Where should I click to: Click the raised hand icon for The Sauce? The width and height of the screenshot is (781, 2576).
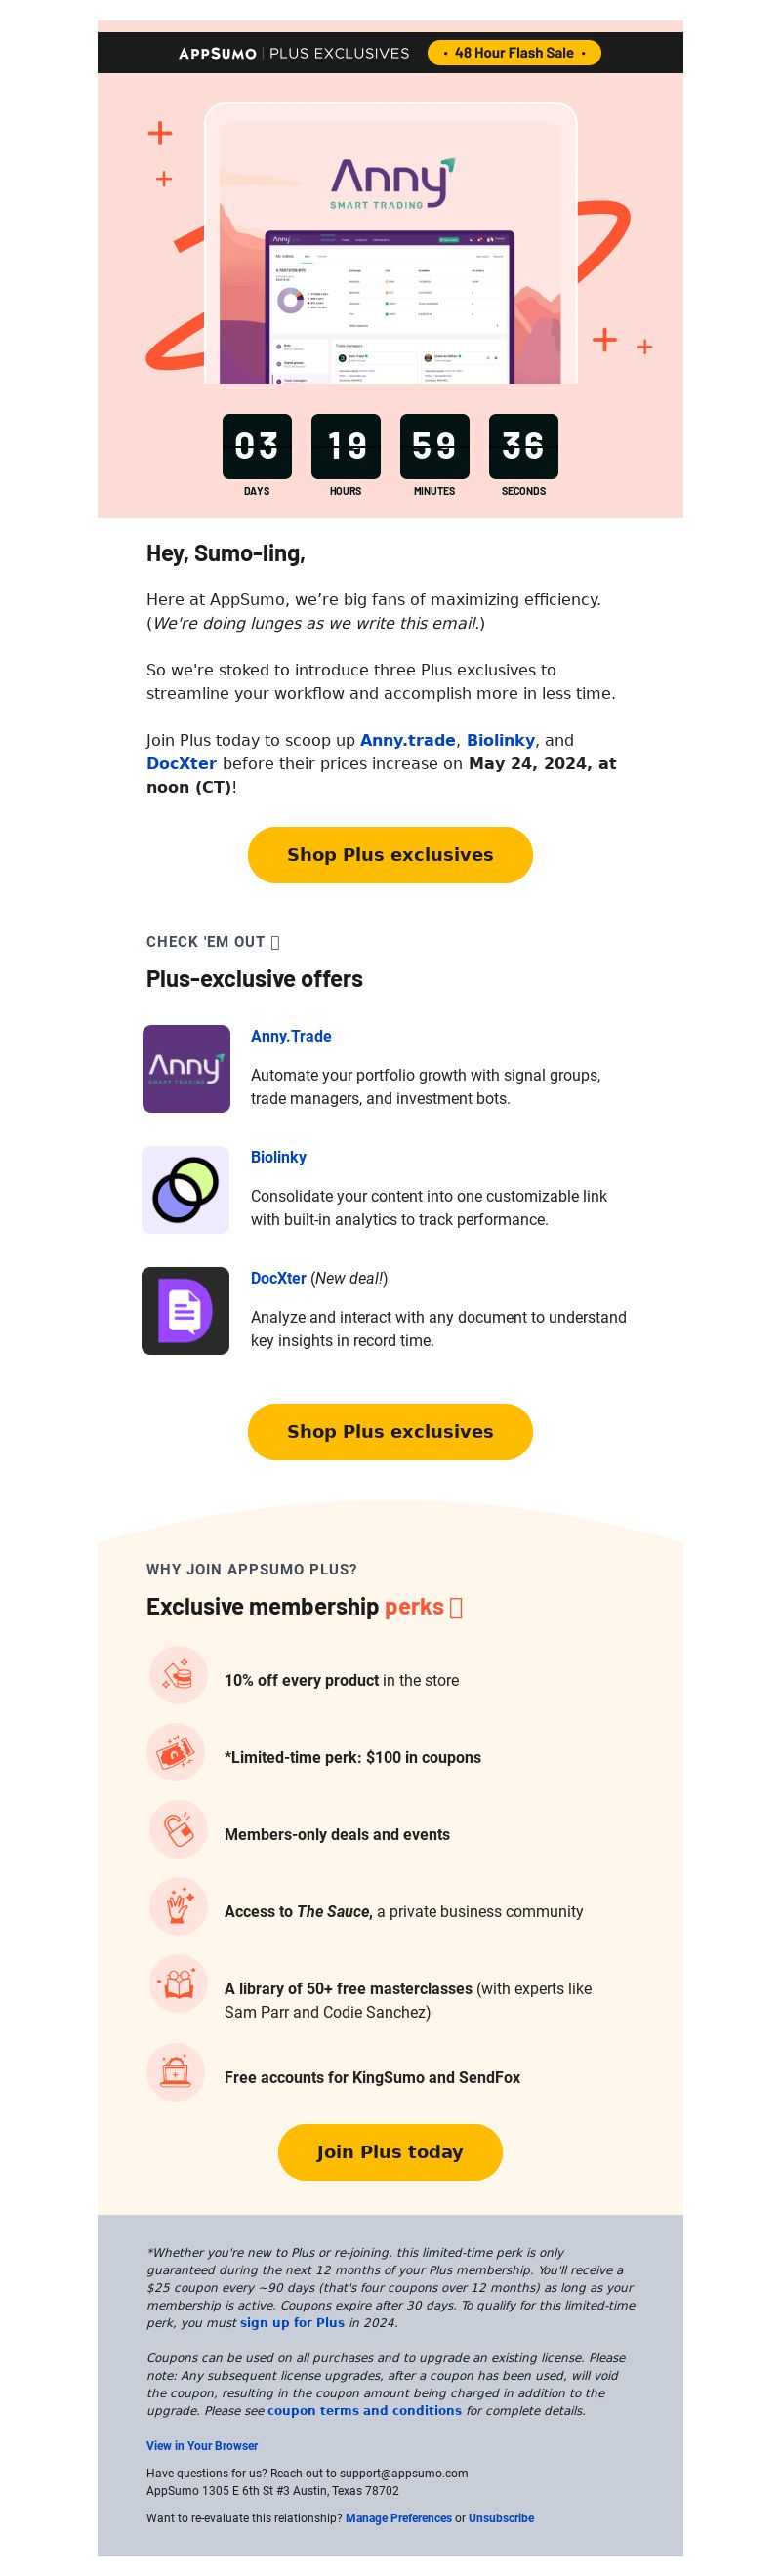178,1906
